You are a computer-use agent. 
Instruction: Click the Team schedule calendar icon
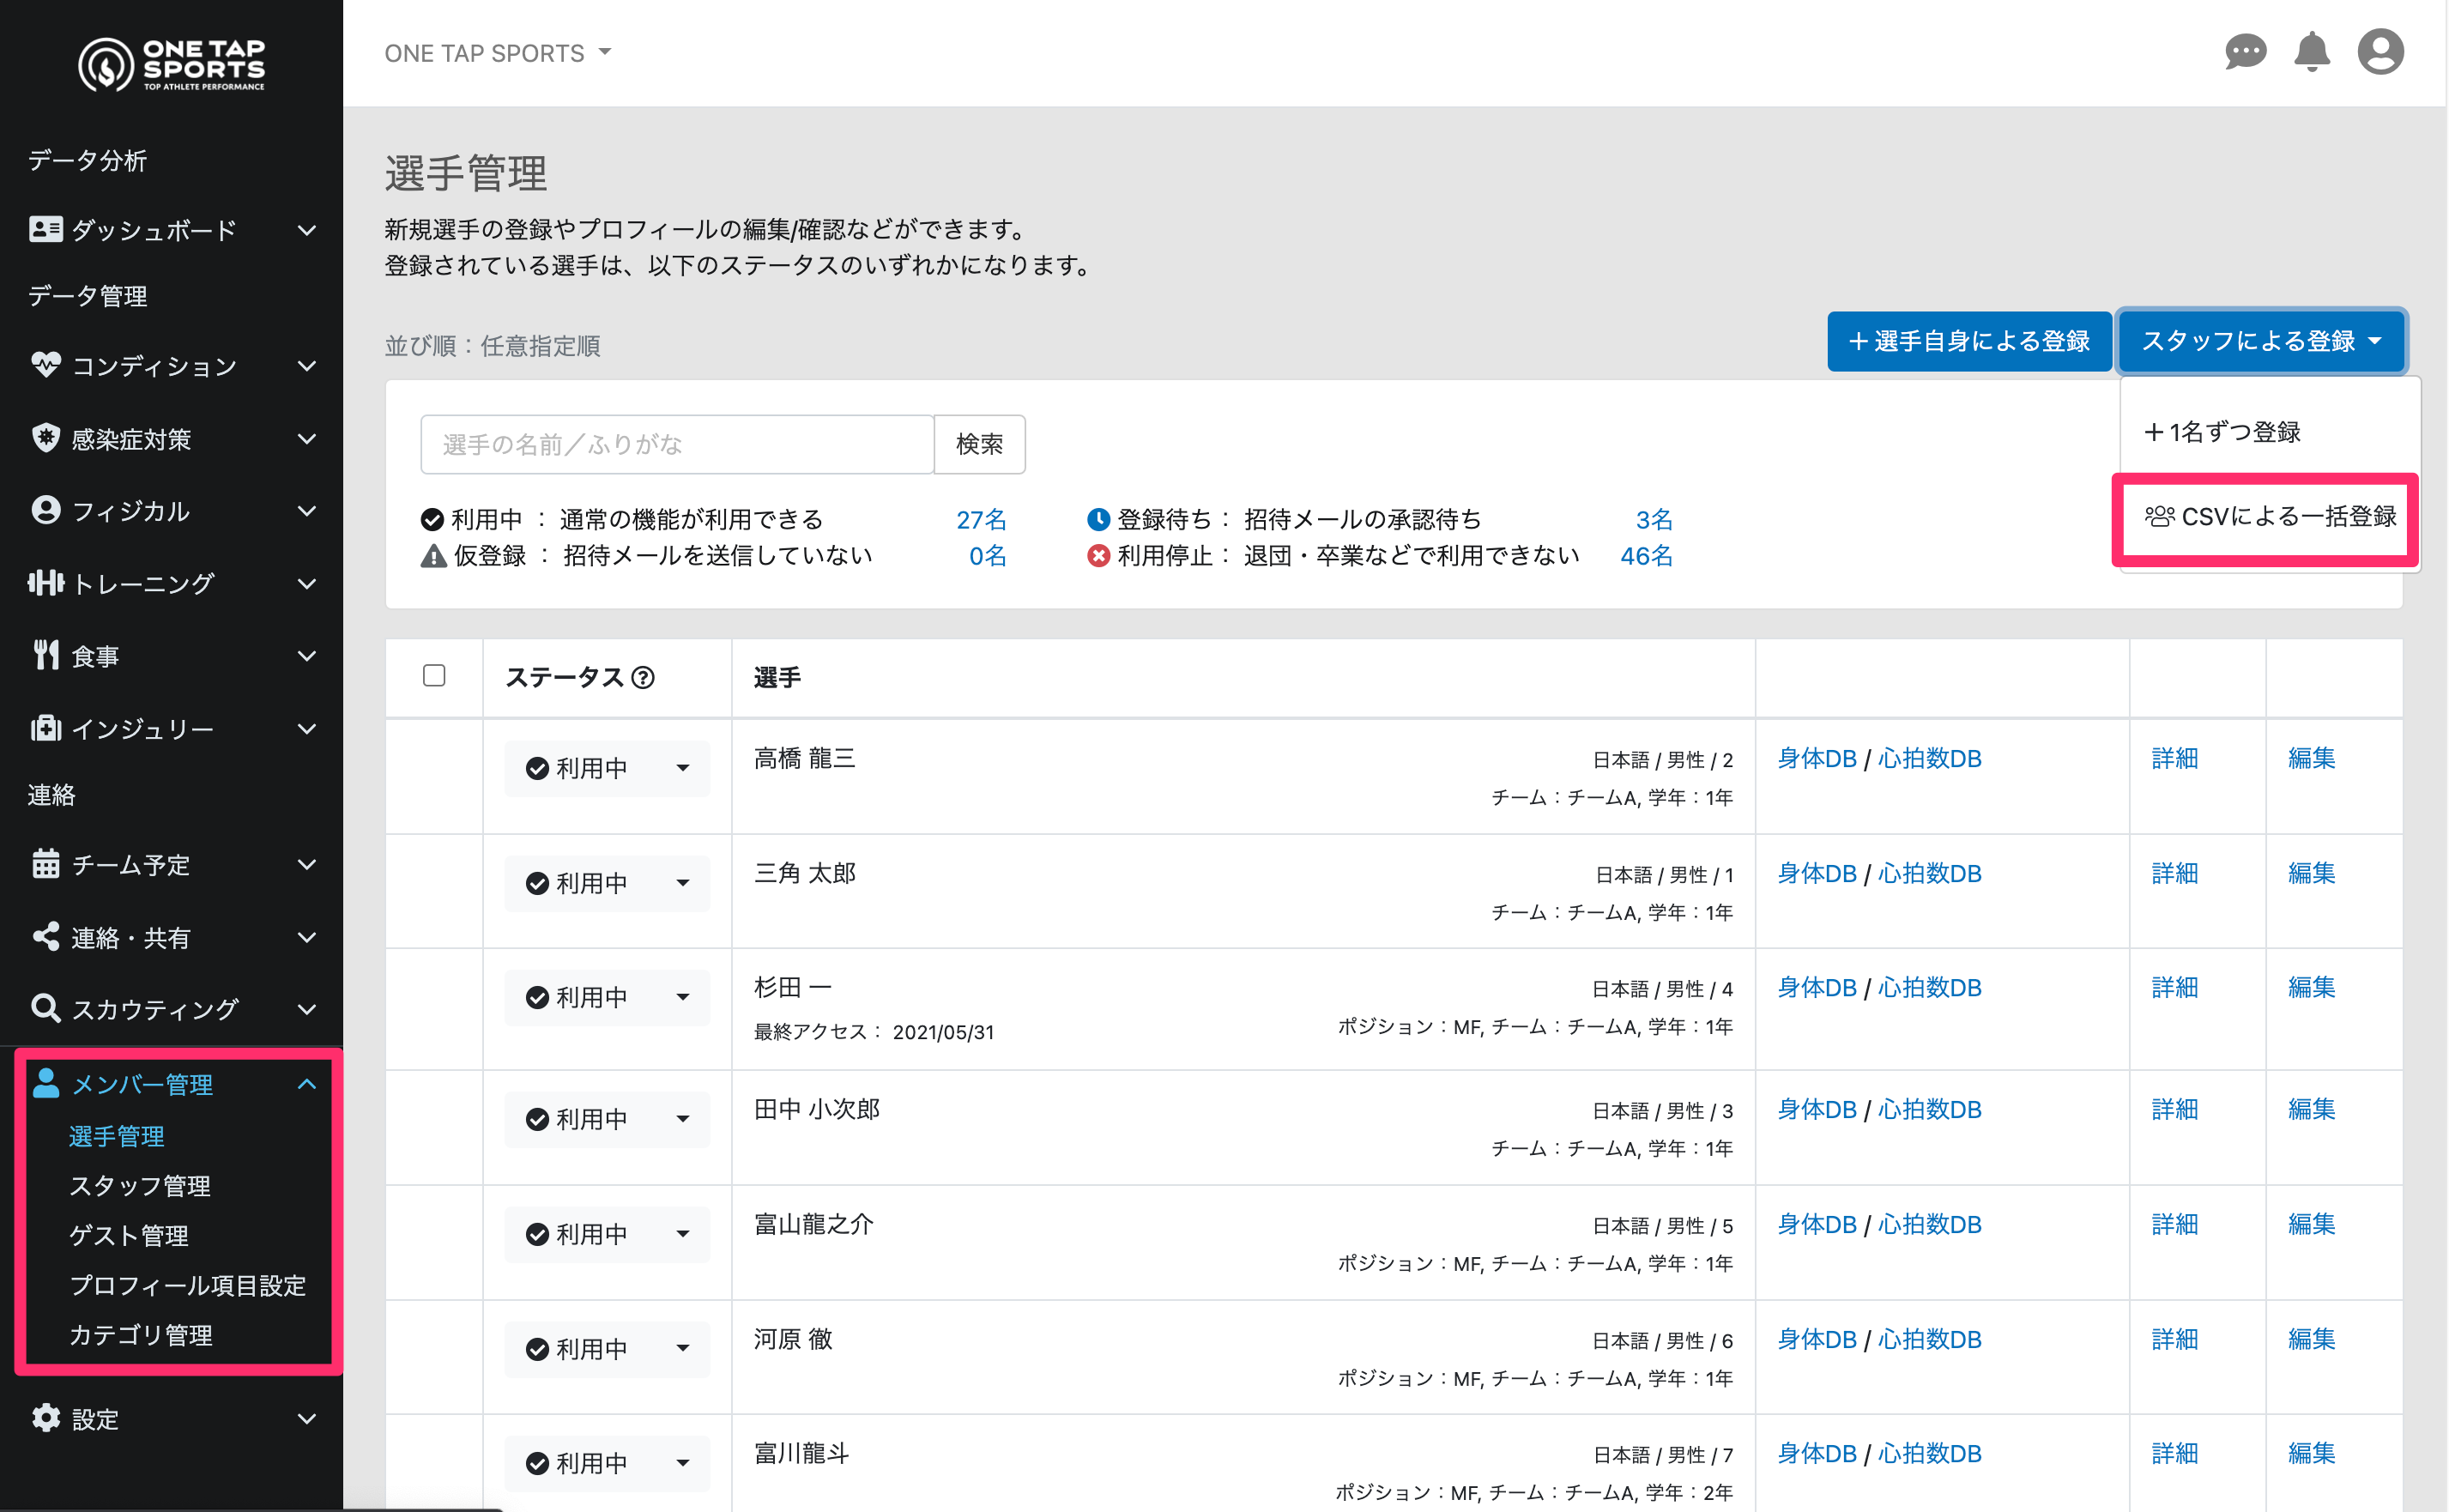(46, 863)
